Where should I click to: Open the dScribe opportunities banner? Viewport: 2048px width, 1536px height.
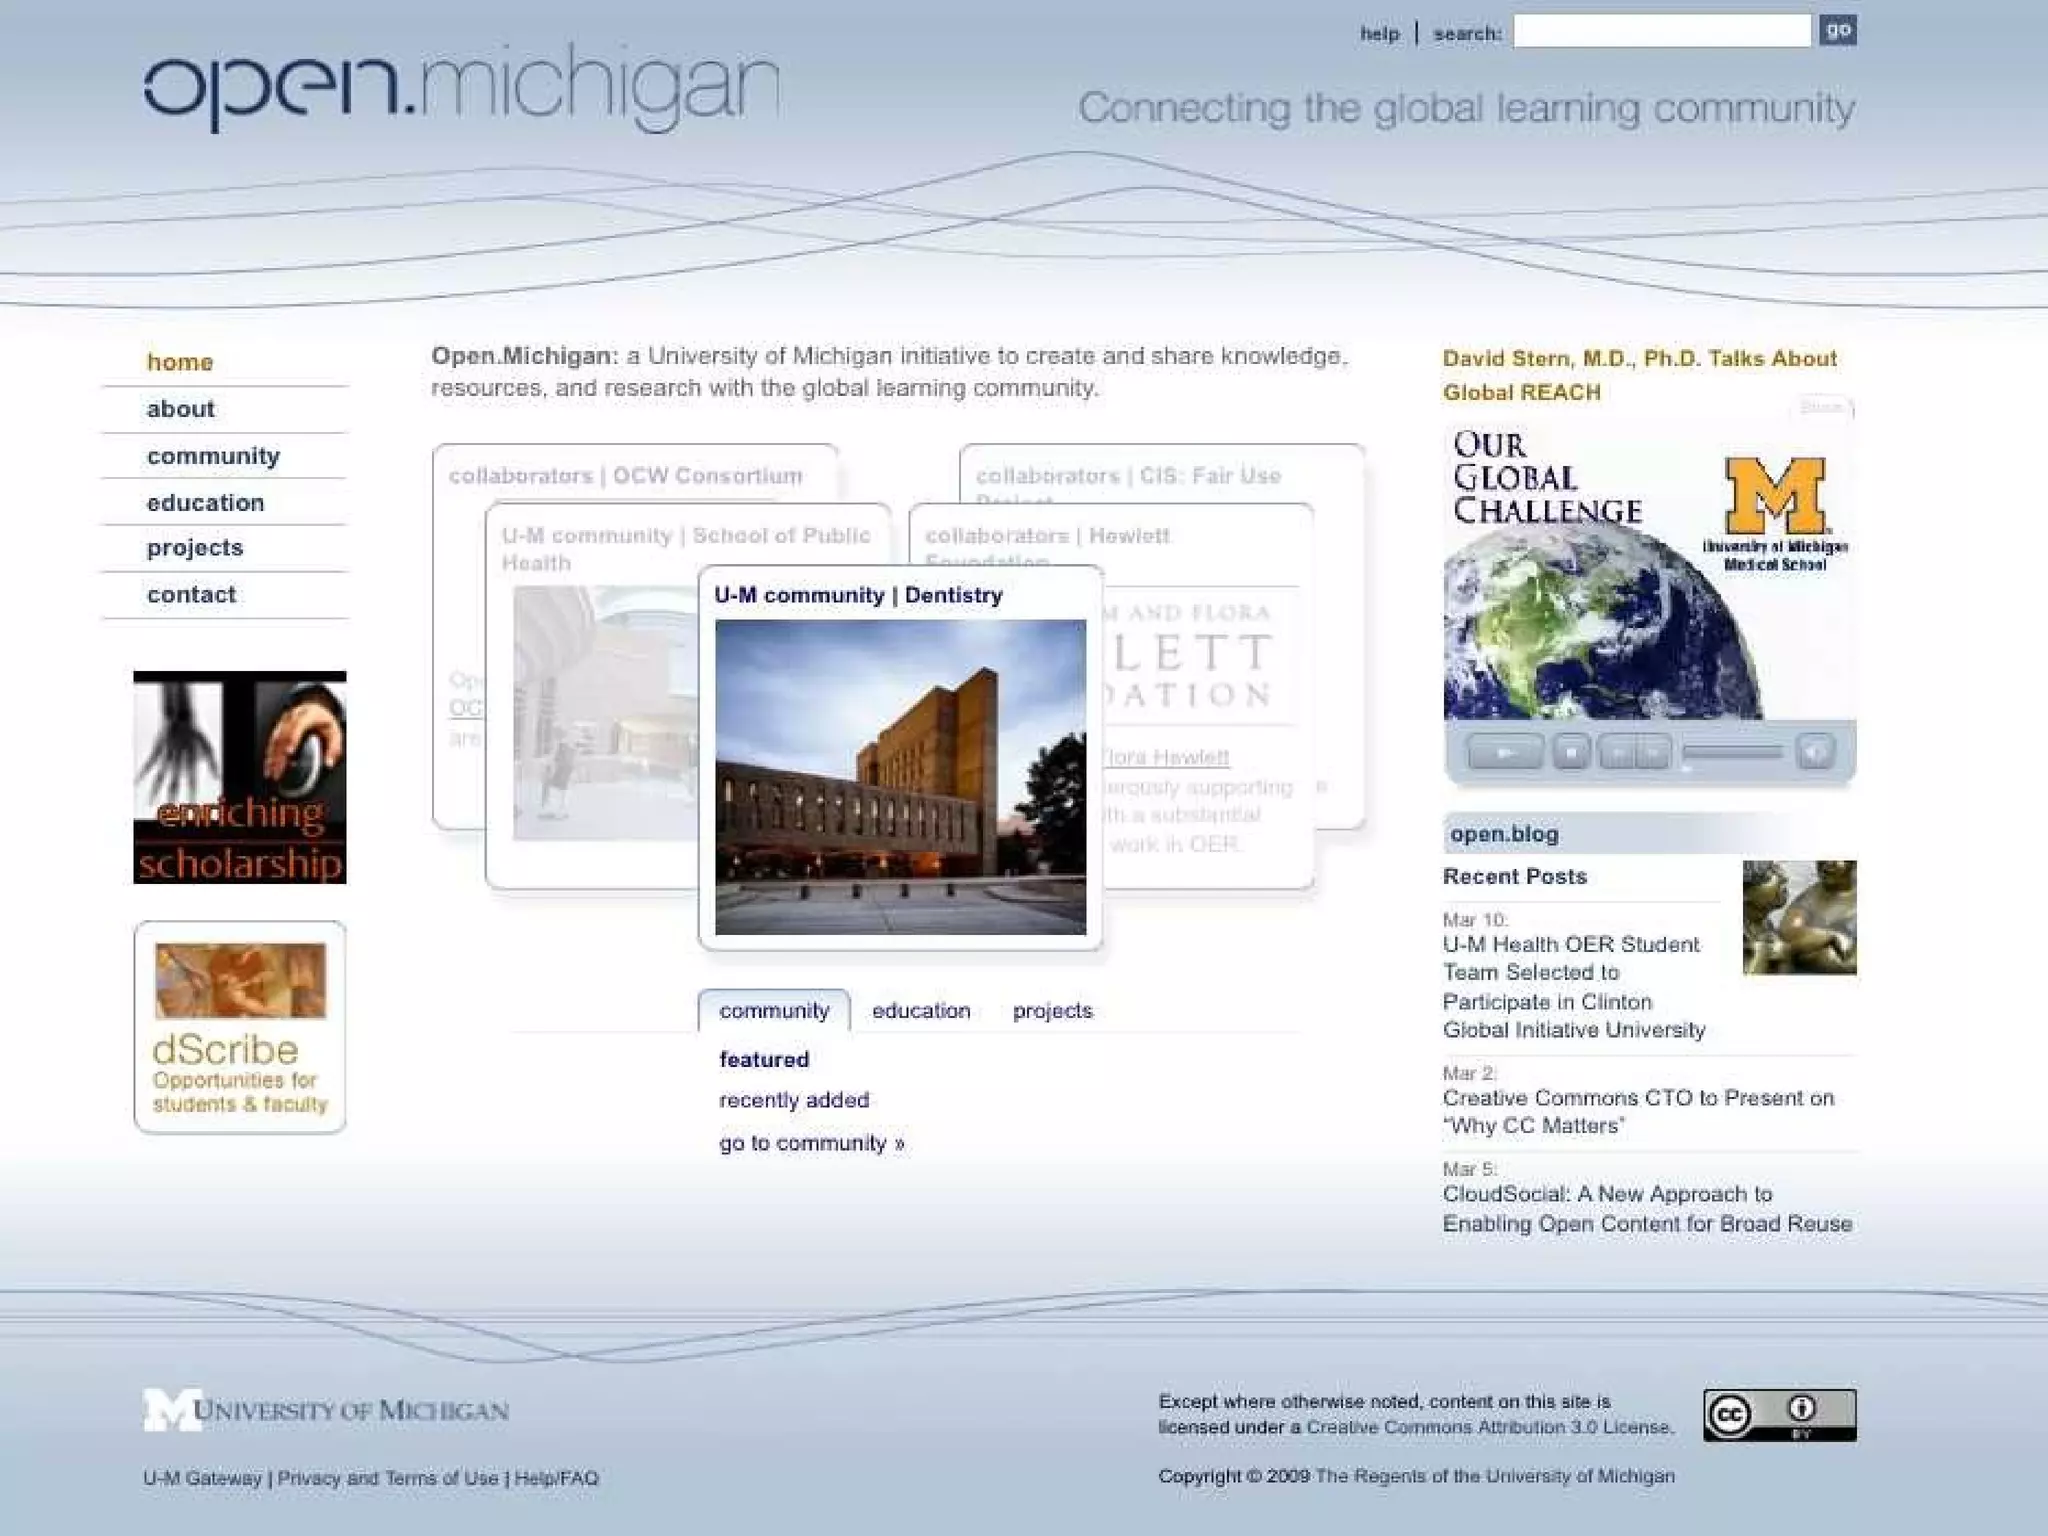(240, 1027)
